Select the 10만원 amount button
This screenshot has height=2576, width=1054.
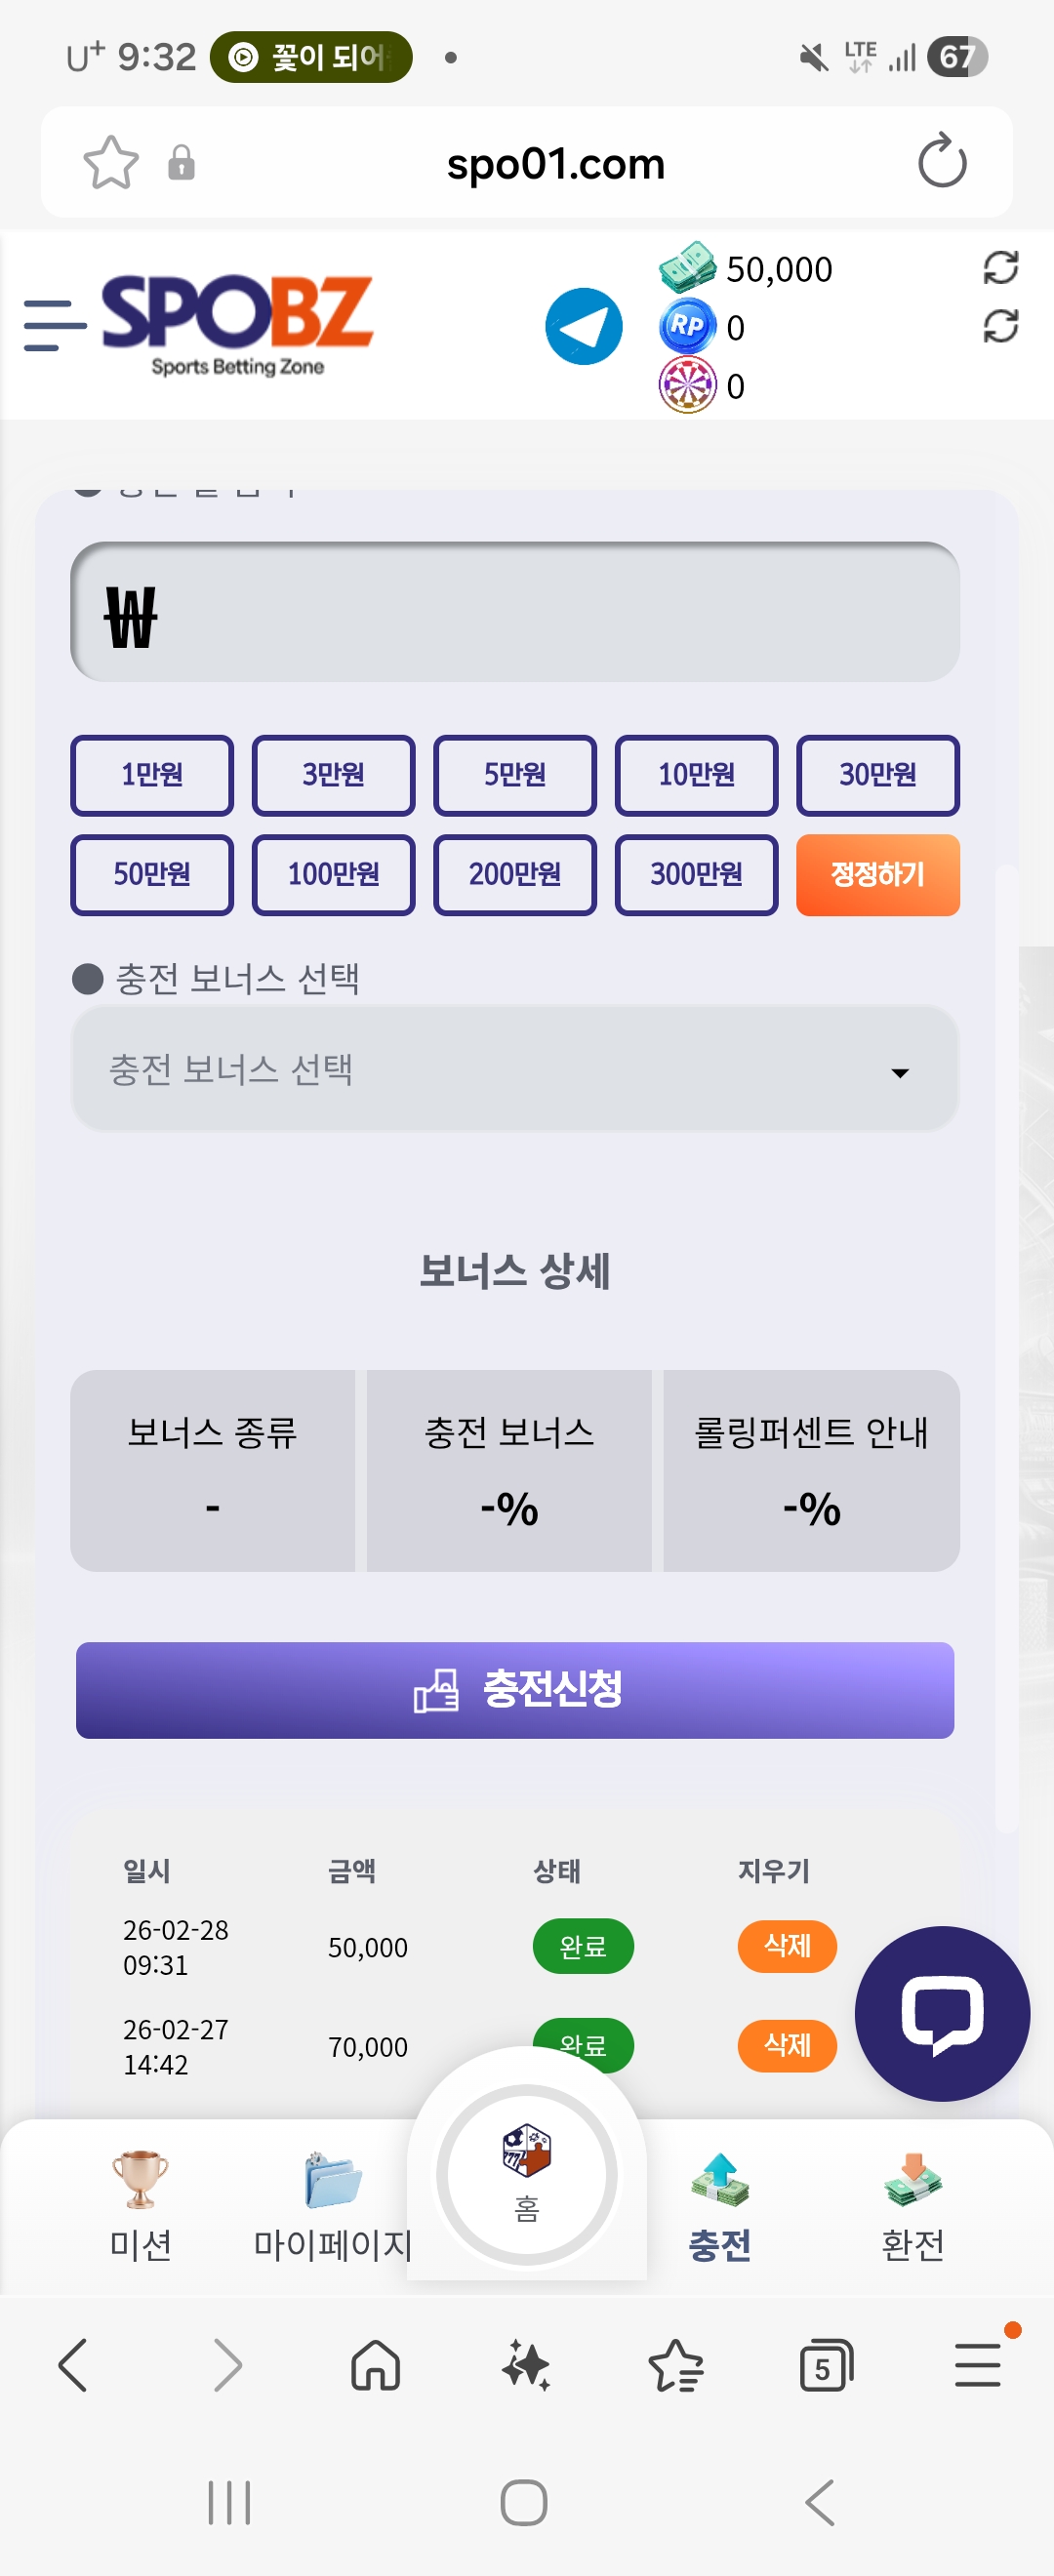pyautogui.click(x=696, y=775)
